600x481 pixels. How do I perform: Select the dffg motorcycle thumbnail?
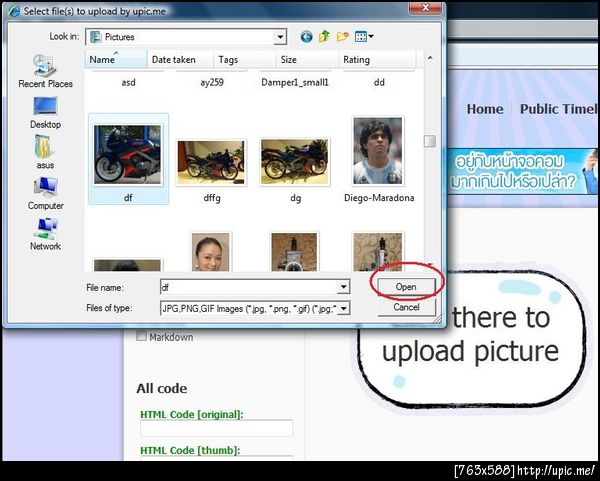pyautogui.click(x=211, y=163)
